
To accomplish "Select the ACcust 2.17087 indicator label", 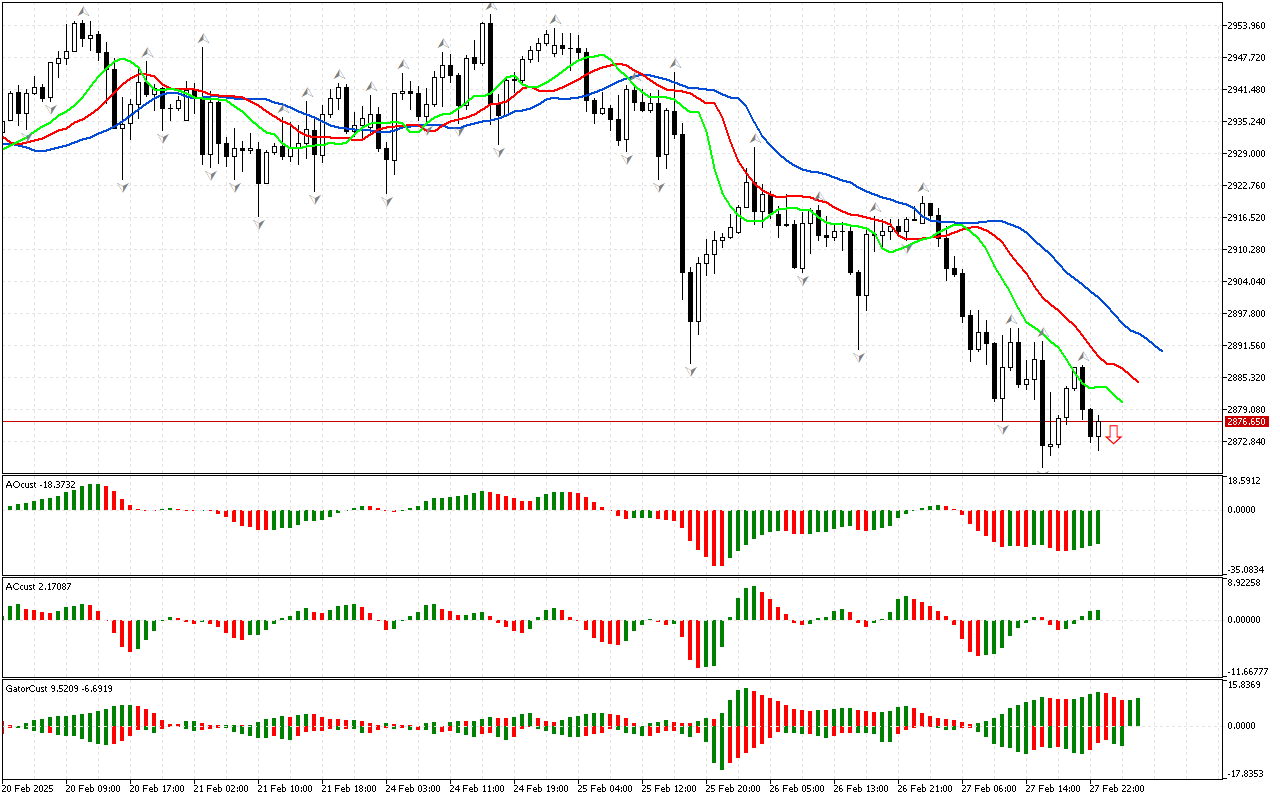I will [x=38, y=585].
